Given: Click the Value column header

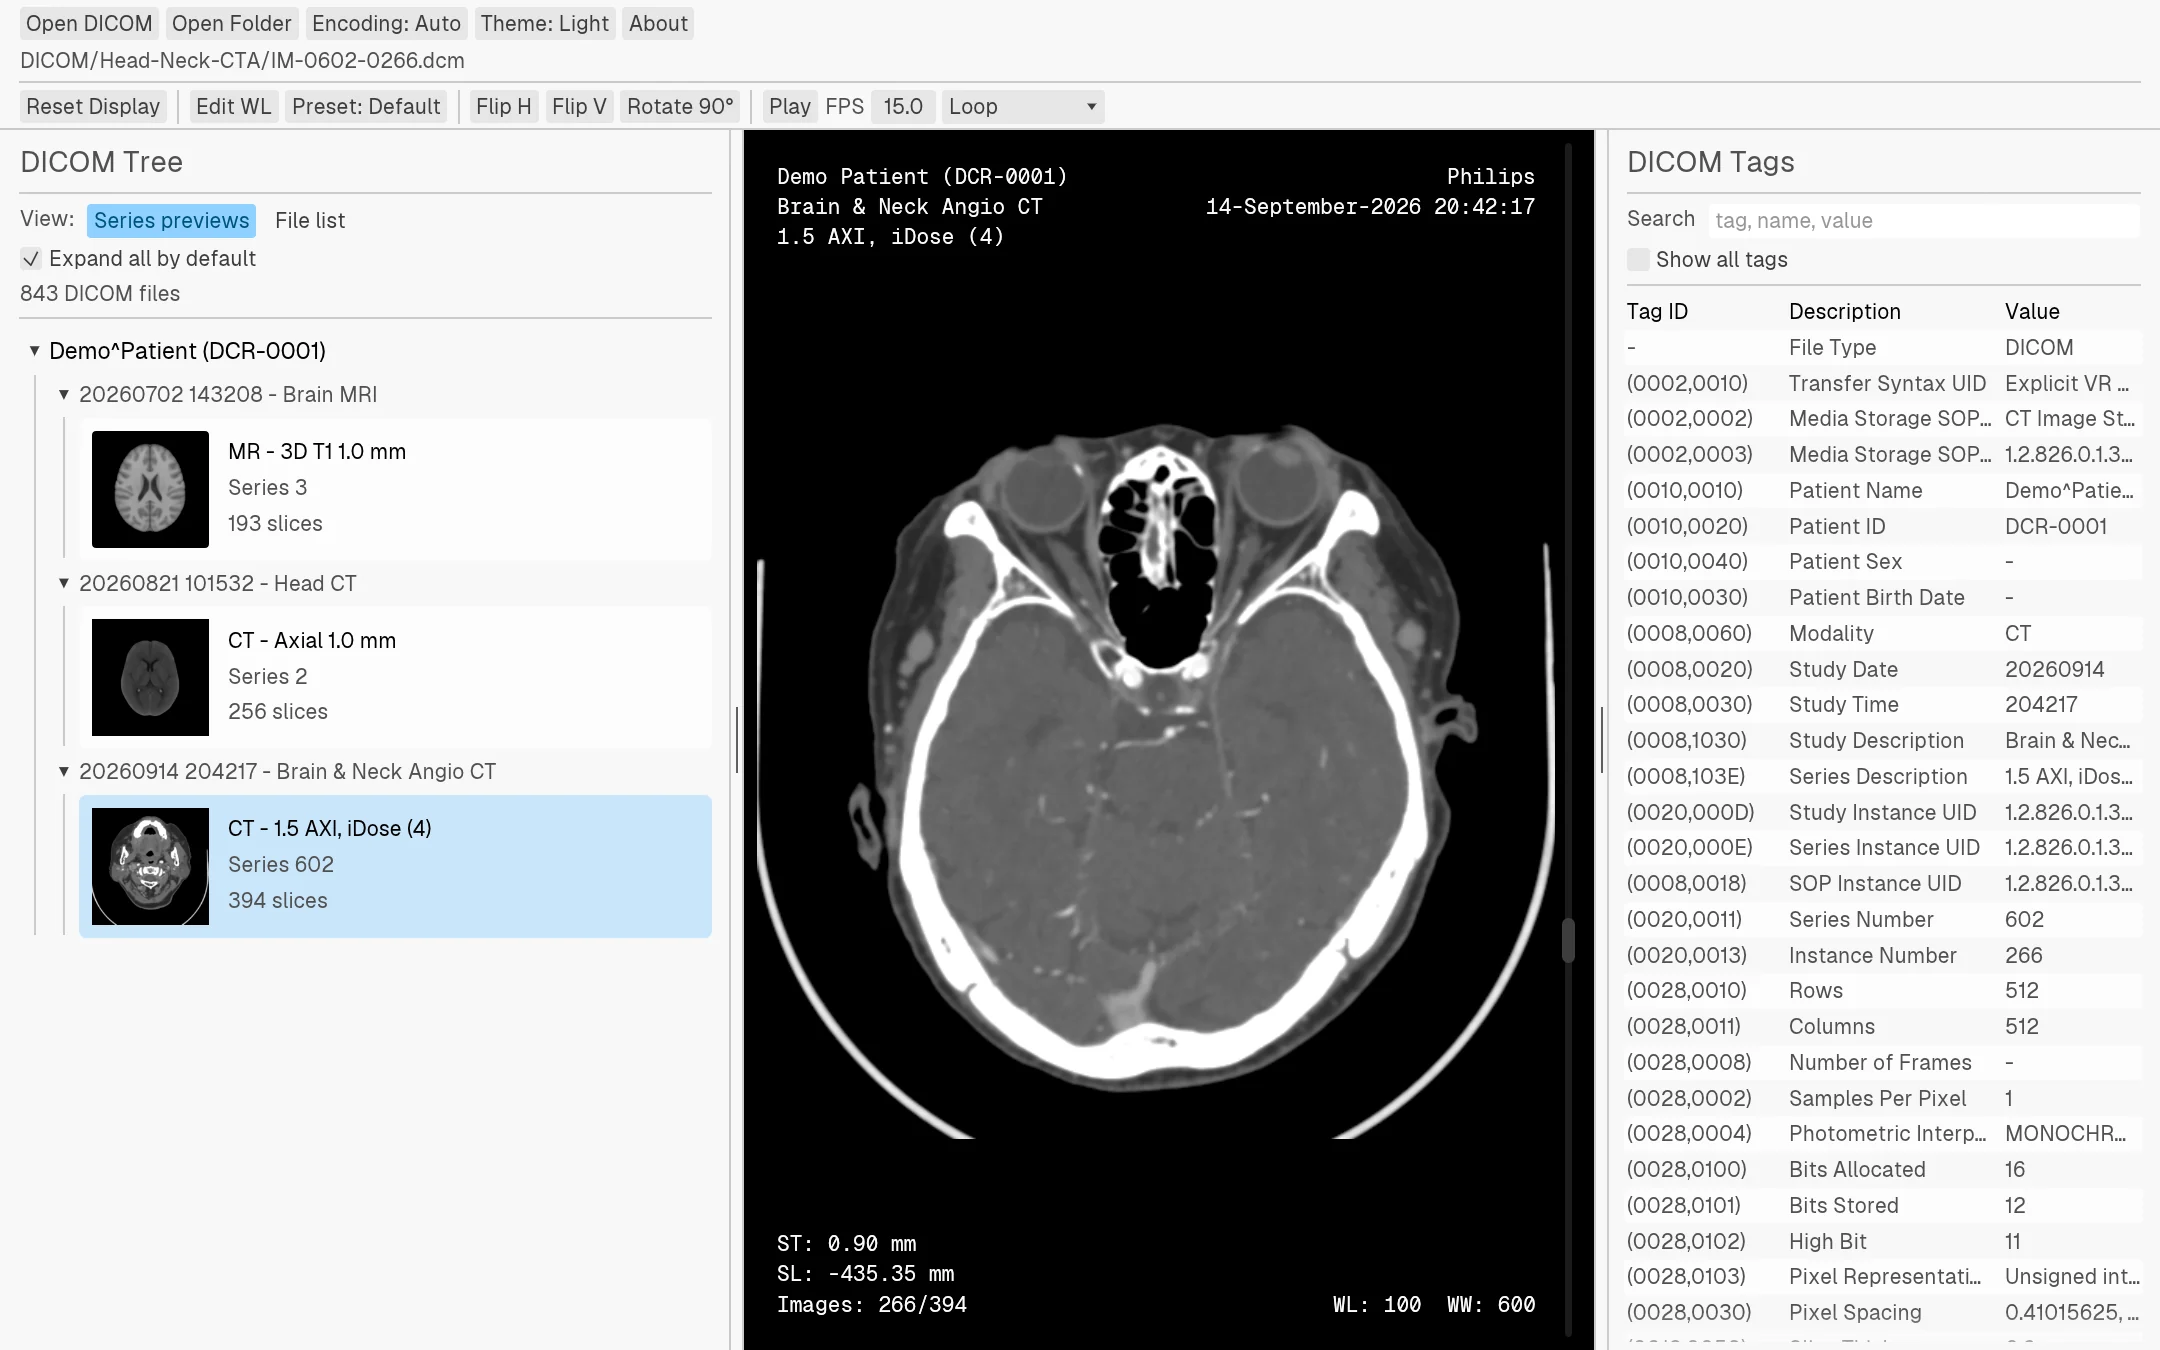Looking at the screenshot, I should coord(2032,311).
